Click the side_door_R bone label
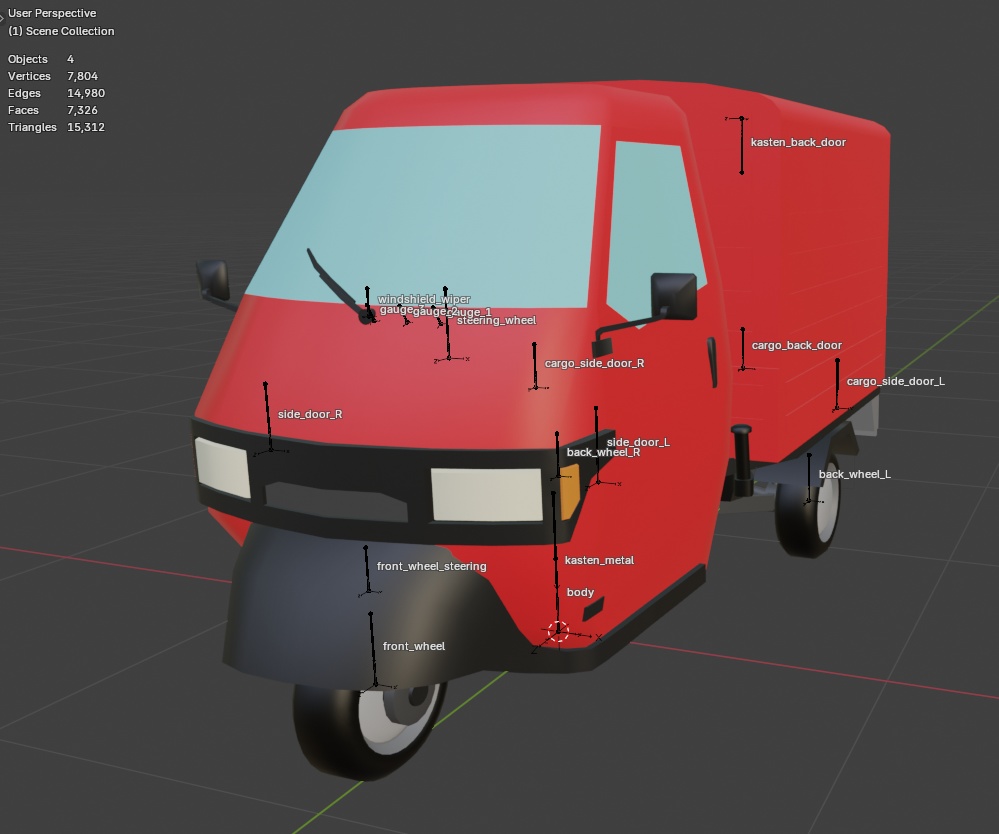999x834 pixels. tap(310, 414)
